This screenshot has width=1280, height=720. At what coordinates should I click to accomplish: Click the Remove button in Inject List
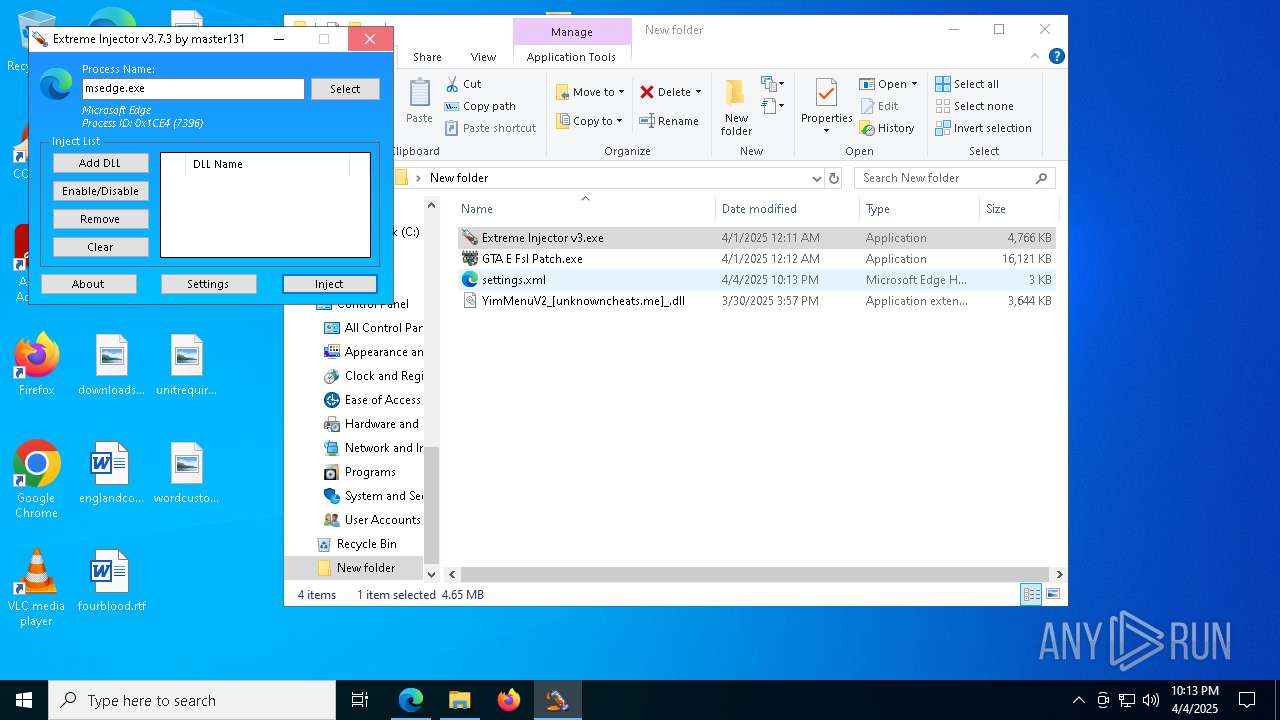pyautogui.click(x=100, y=219)
